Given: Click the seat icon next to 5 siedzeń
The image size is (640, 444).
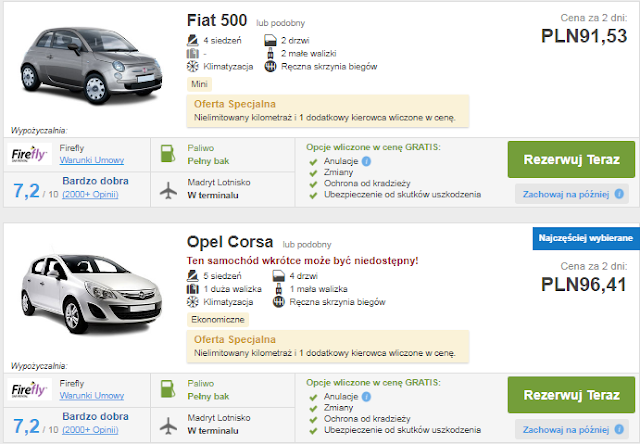Looking at the screenshot, I should click(x=194, y=275).
